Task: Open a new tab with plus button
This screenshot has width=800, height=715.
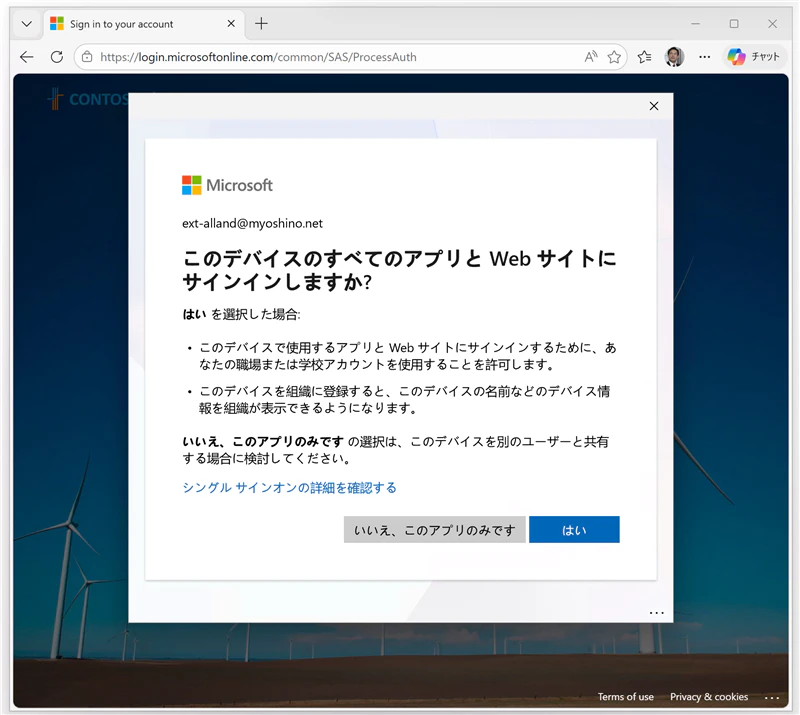Action: click(x=261, y=23)
